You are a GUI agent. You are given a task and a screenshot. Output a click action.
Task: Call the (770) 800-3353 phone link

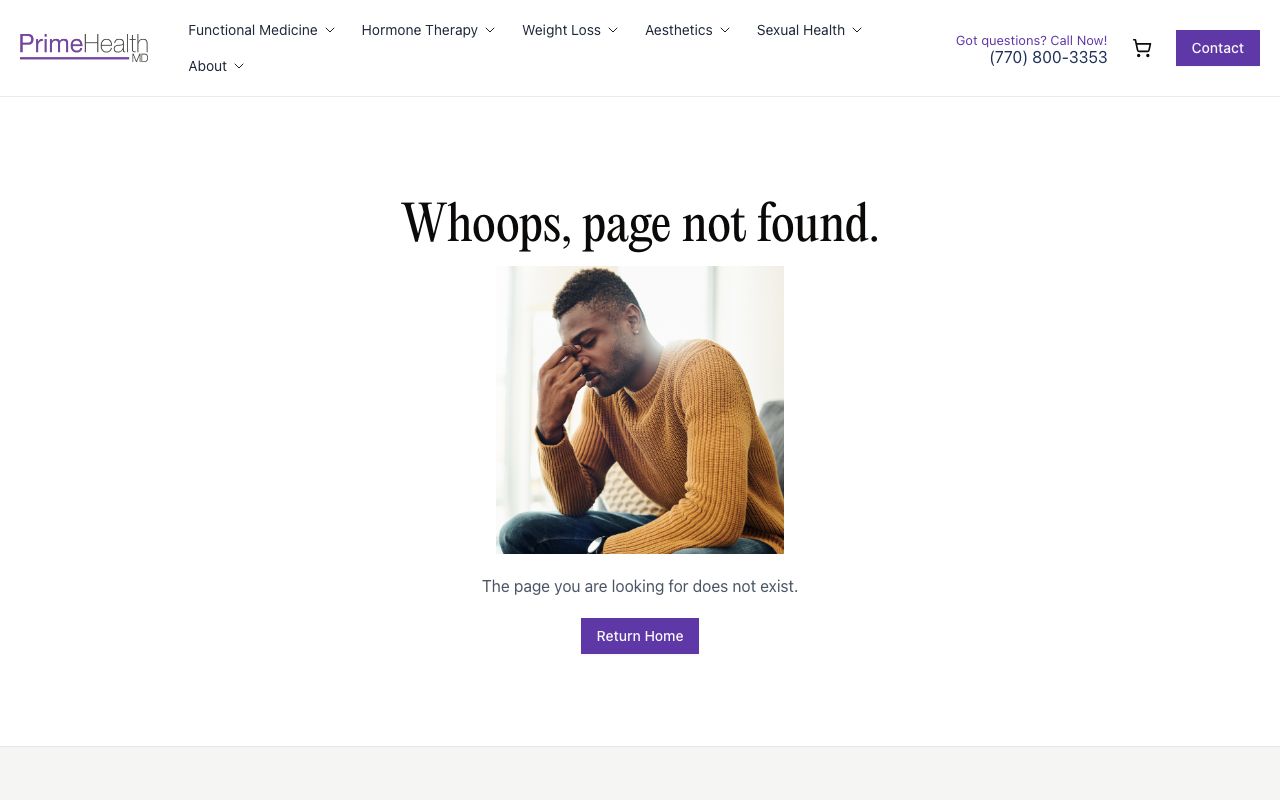(1048, 58)
